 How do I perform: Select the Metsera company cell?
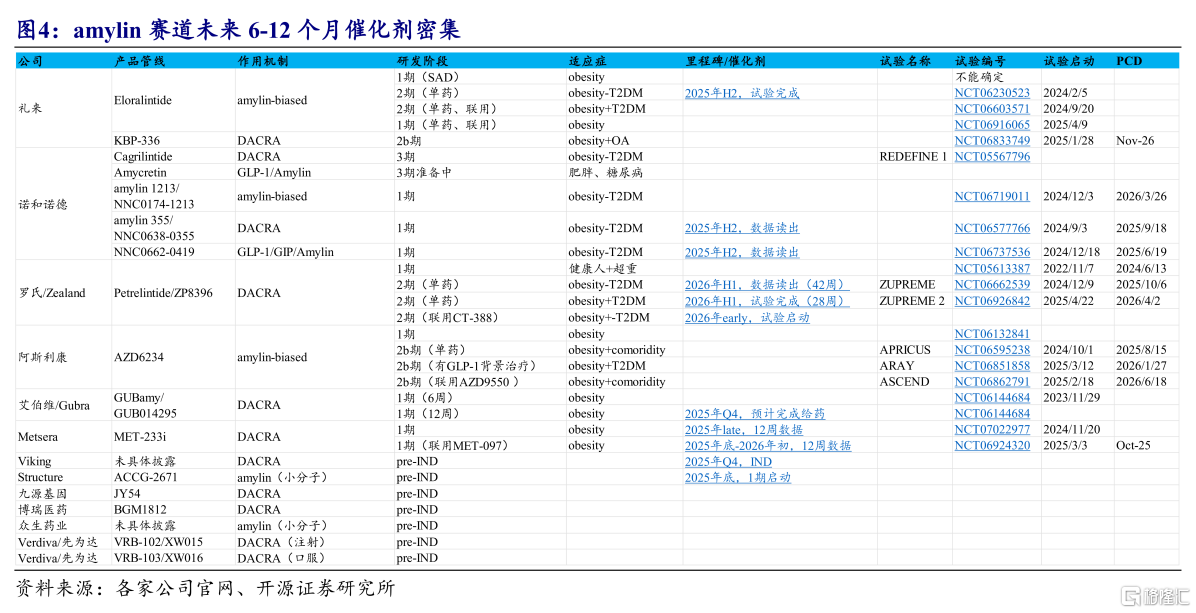(x=37, y=438)
